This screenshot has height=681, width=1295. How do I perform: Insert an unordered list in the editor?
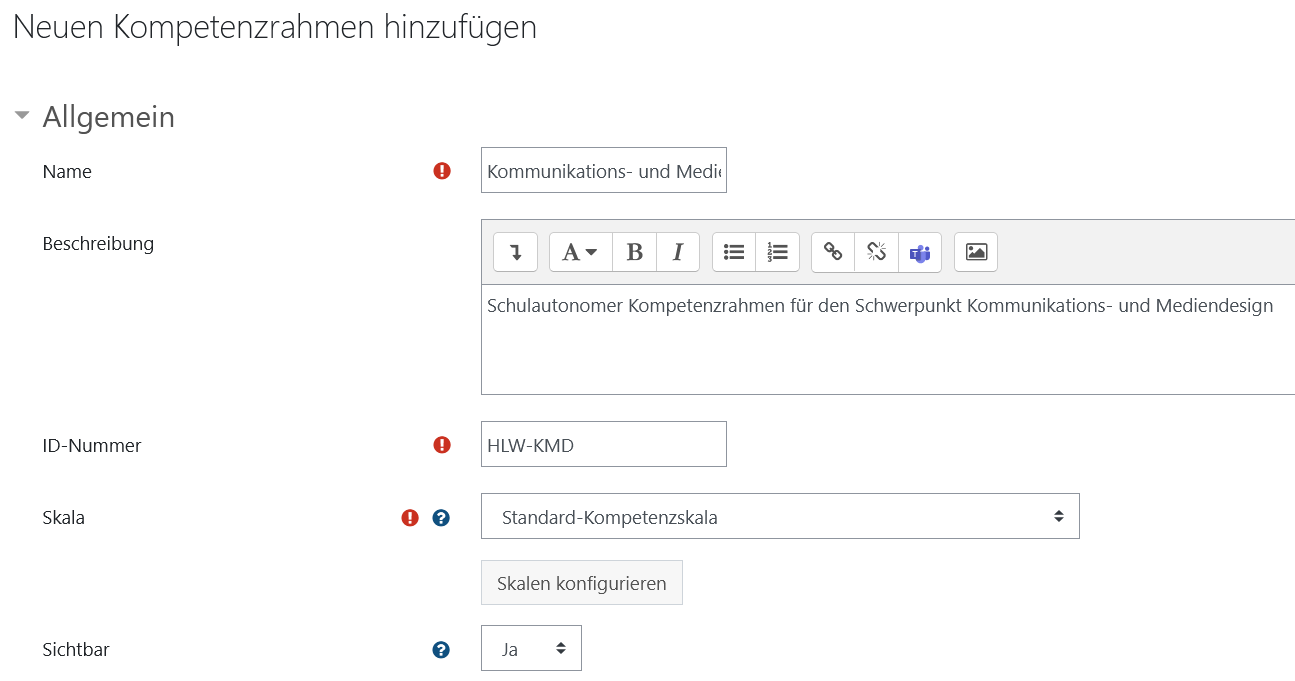[734, 252]
